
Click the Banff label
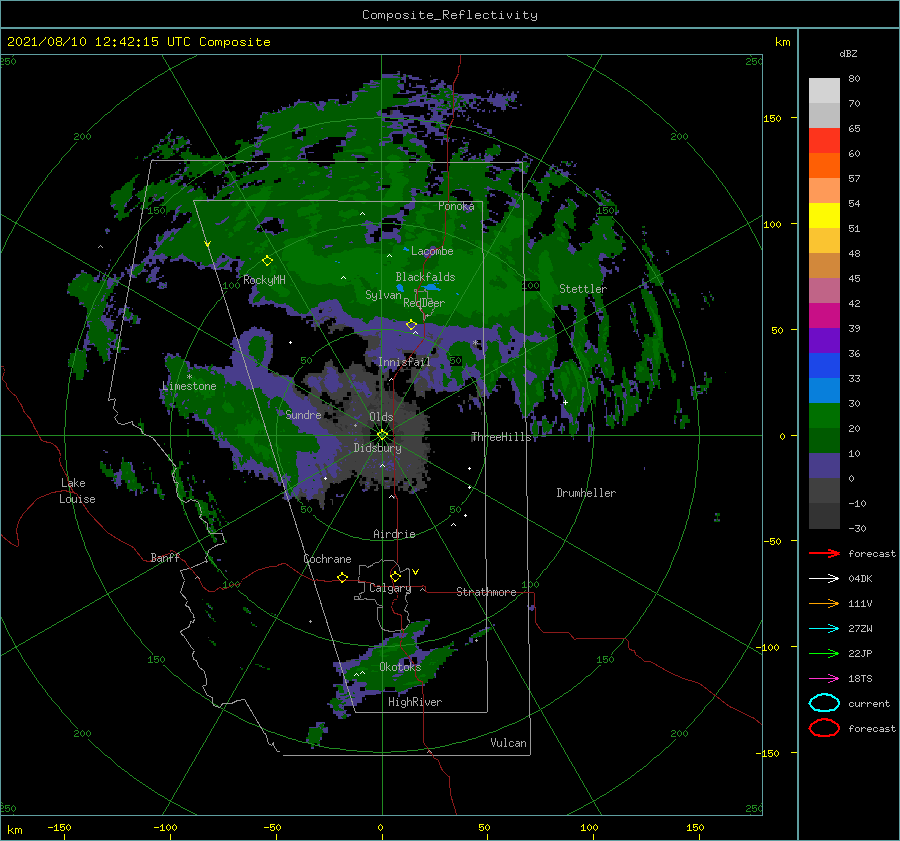165,557
